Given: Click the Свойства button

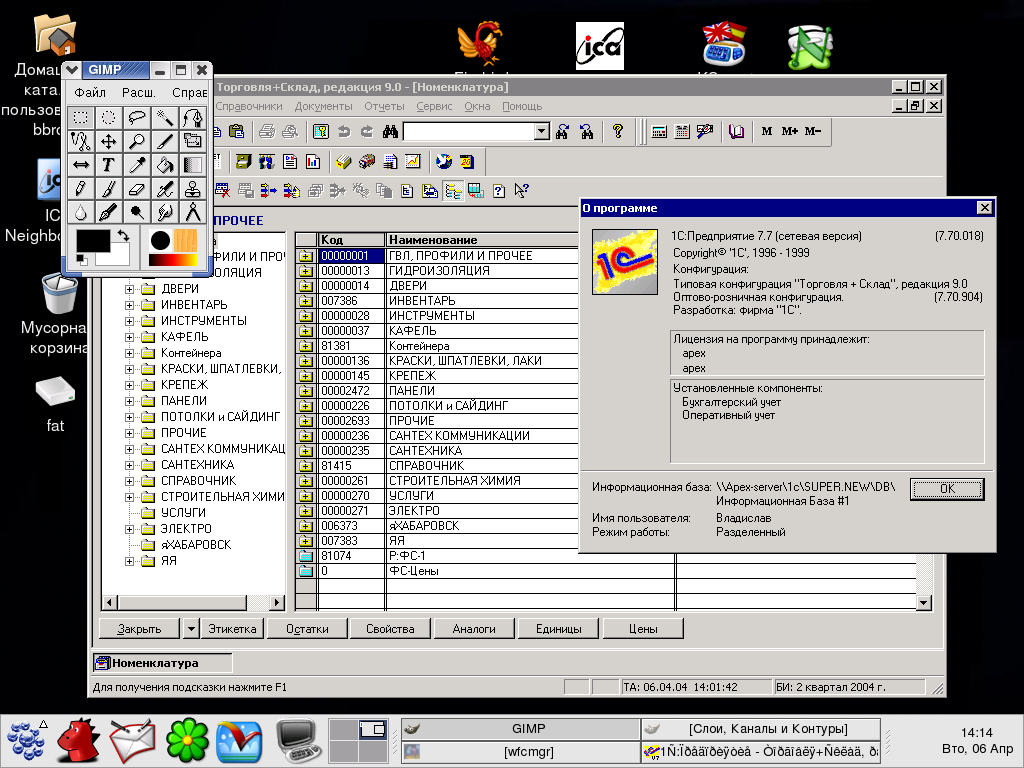Looking at the screenshot, I should click(x=390, y=629).
